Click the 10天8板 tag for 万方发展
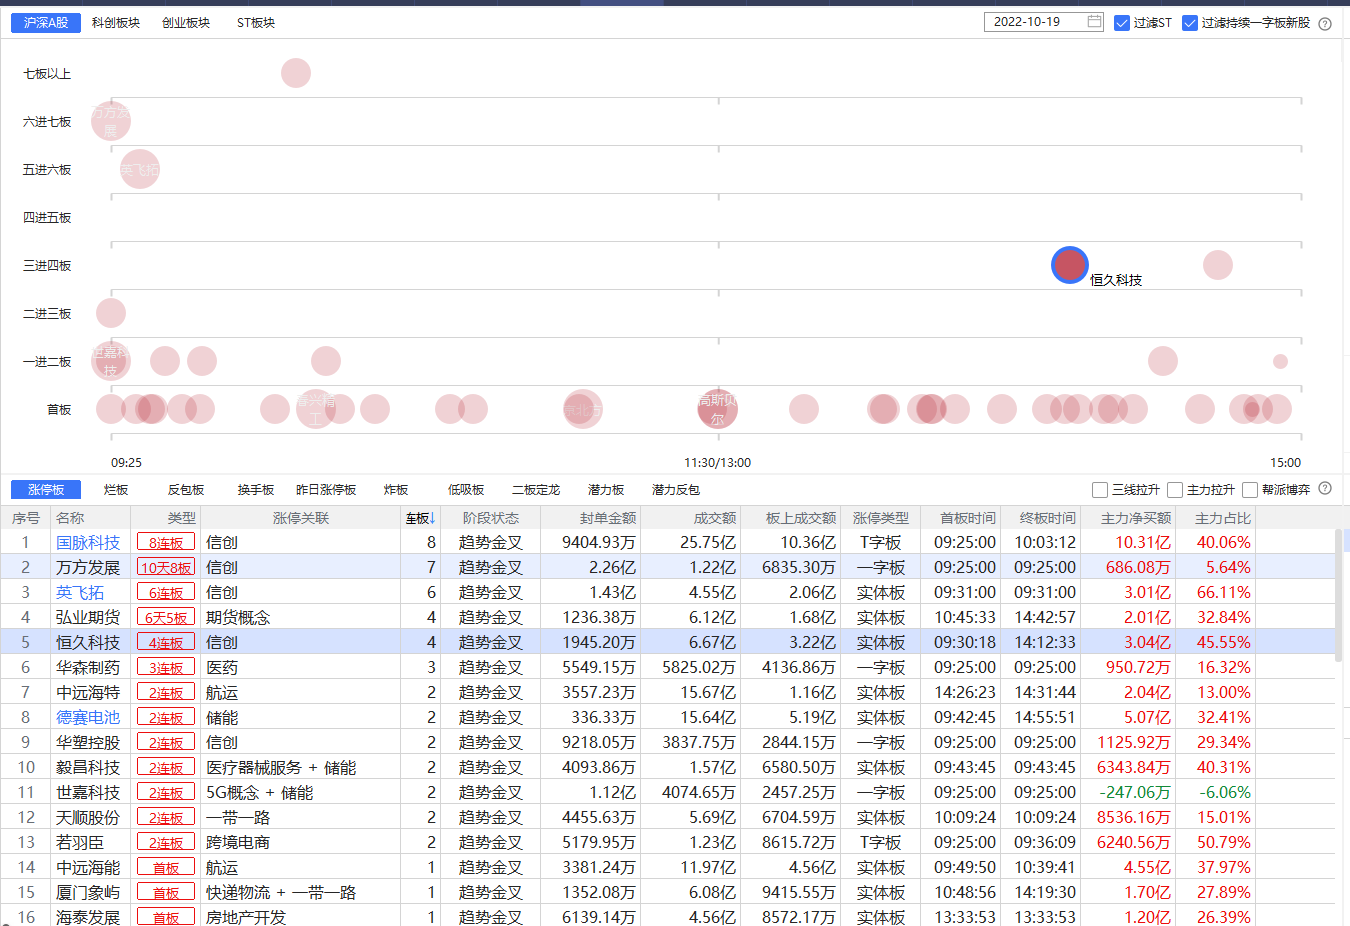The width and height of the screenshot is (1350, 926). (166, 567)
